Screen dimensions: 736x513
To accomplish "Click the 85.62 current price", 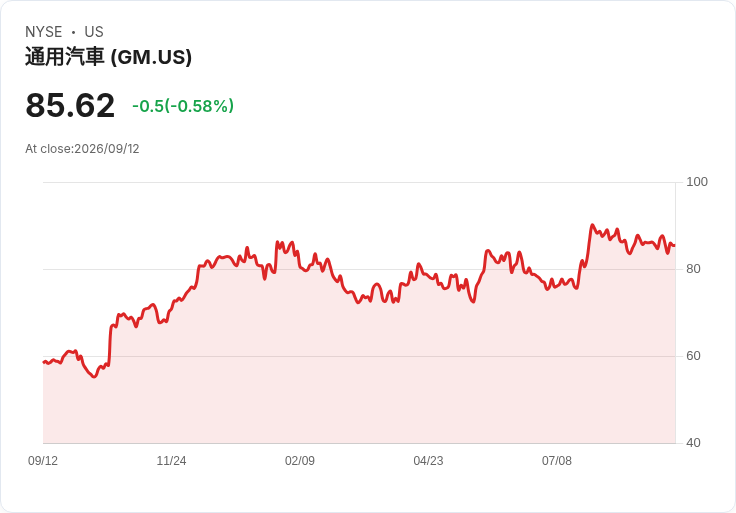I will point(70,105).
